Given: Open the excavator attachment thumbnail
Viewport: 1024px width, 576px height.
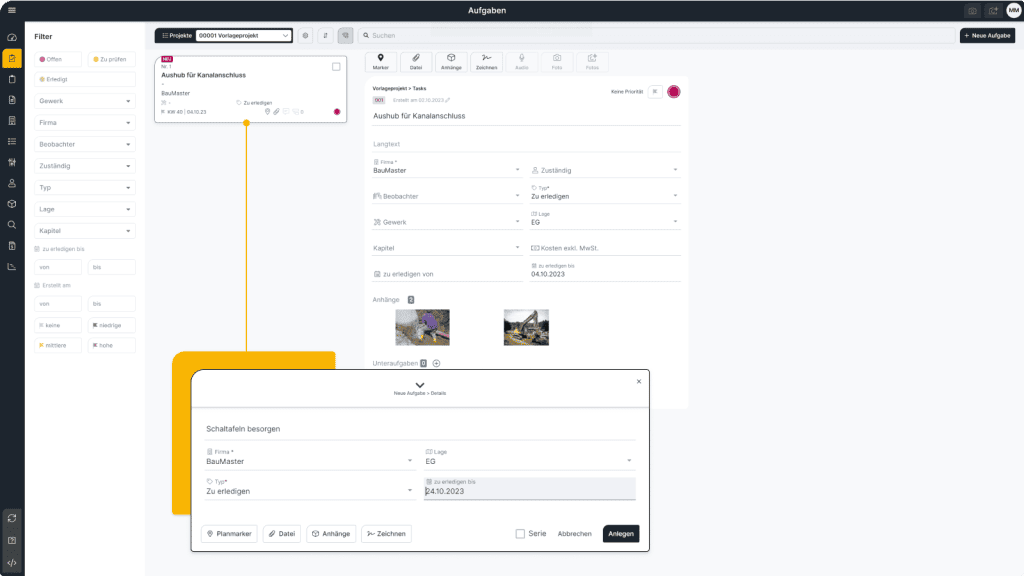Looking at the screenshot, I should click(526, 327).
